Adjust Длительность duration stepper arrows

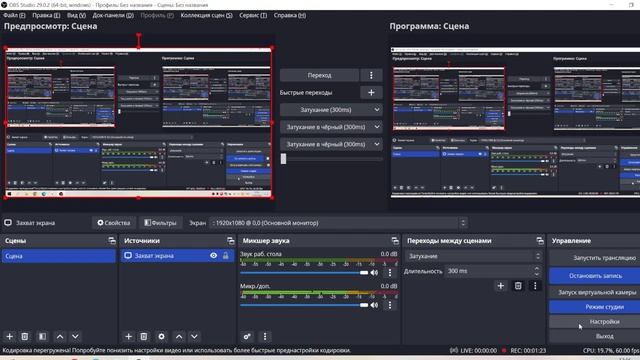[537, 271]
